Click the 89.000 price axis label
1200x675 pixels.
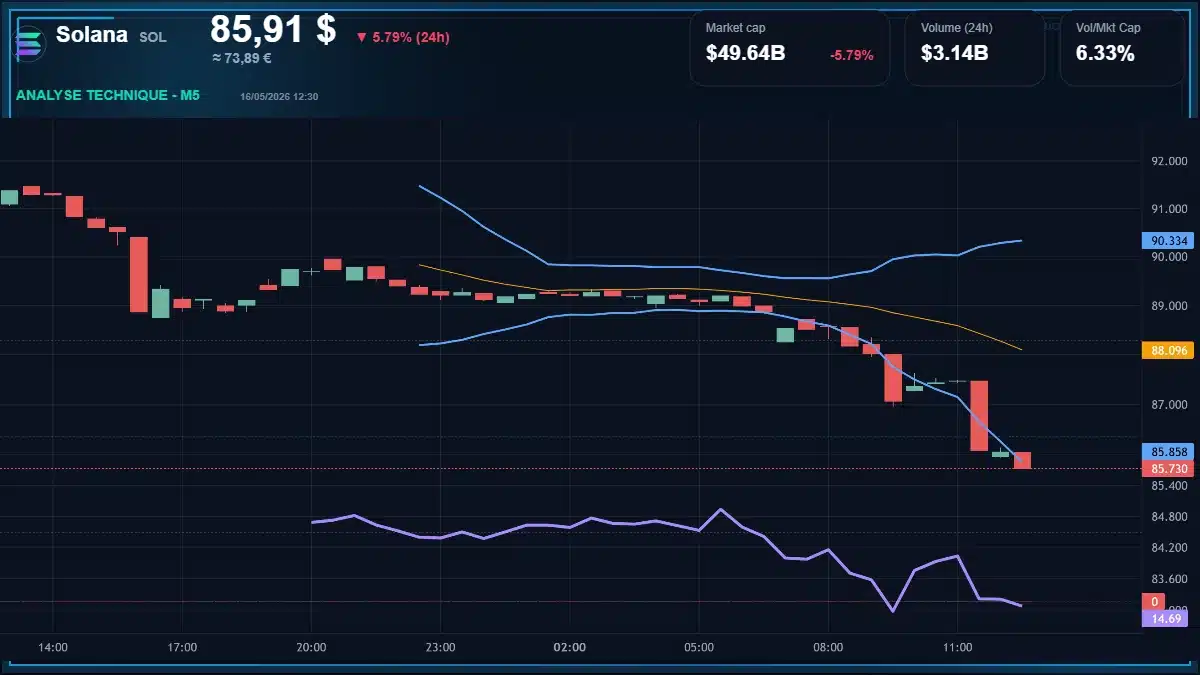pyautogui.click(x=1169, y=306)
